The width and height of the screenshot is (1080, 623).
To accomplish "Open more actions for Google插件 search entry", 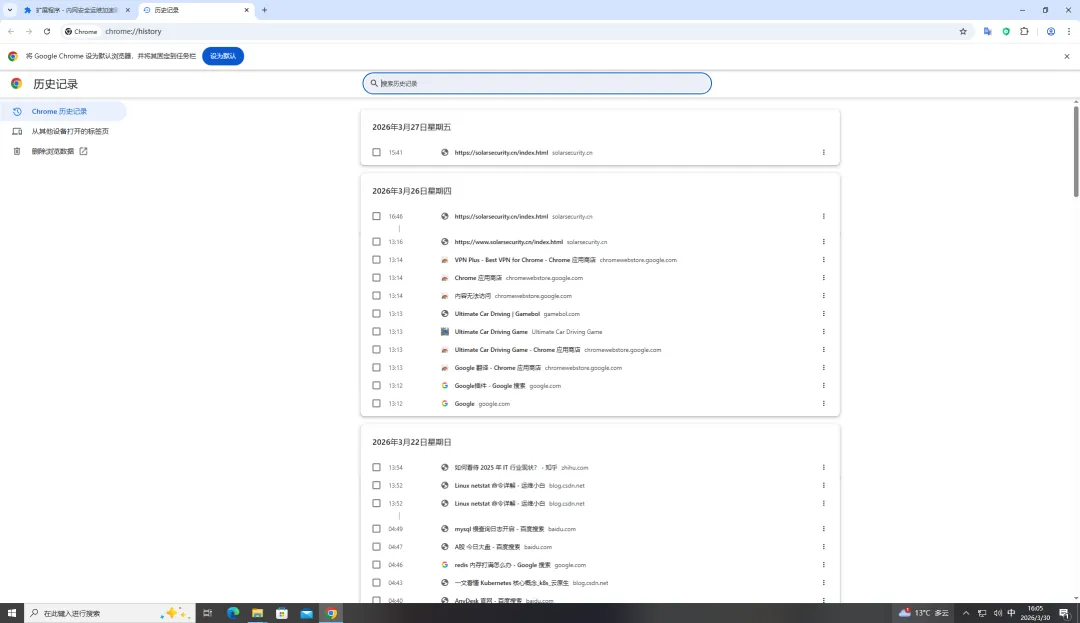I will pyautogui.click(x=823, y=386).
